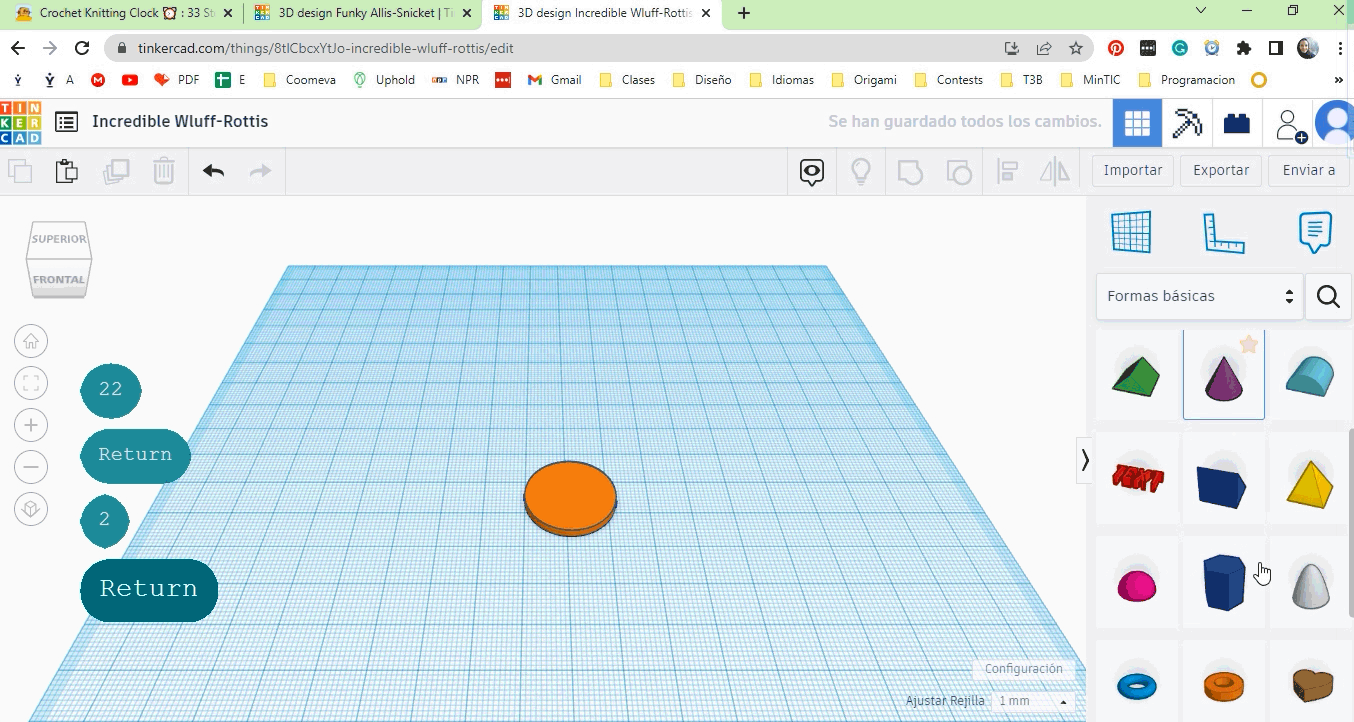Click the Home view icon
Image resolution: width=1354 pixels, height=722 pixels.
pyautogui.click(x=31, y=340)
